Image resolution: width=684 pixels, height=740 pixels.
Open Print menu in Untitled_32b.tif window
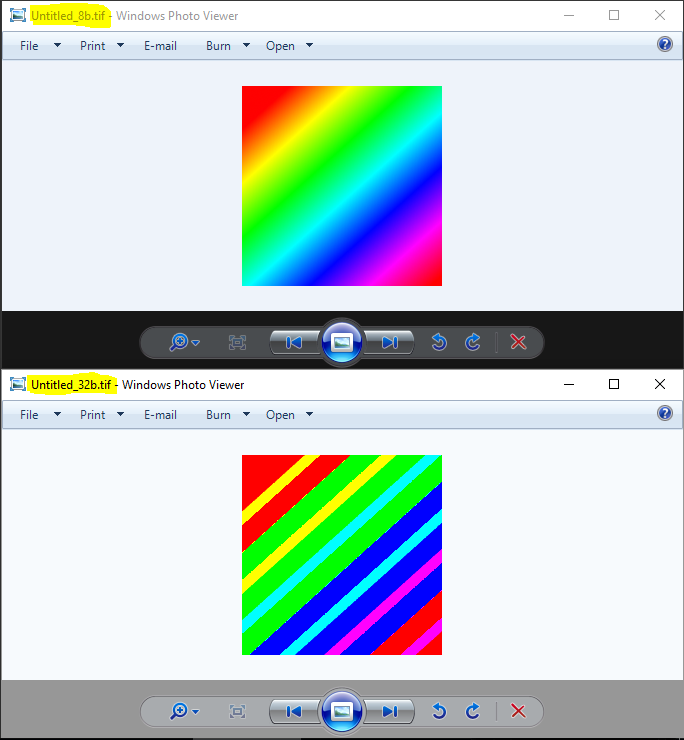click(x=93, y=415)
